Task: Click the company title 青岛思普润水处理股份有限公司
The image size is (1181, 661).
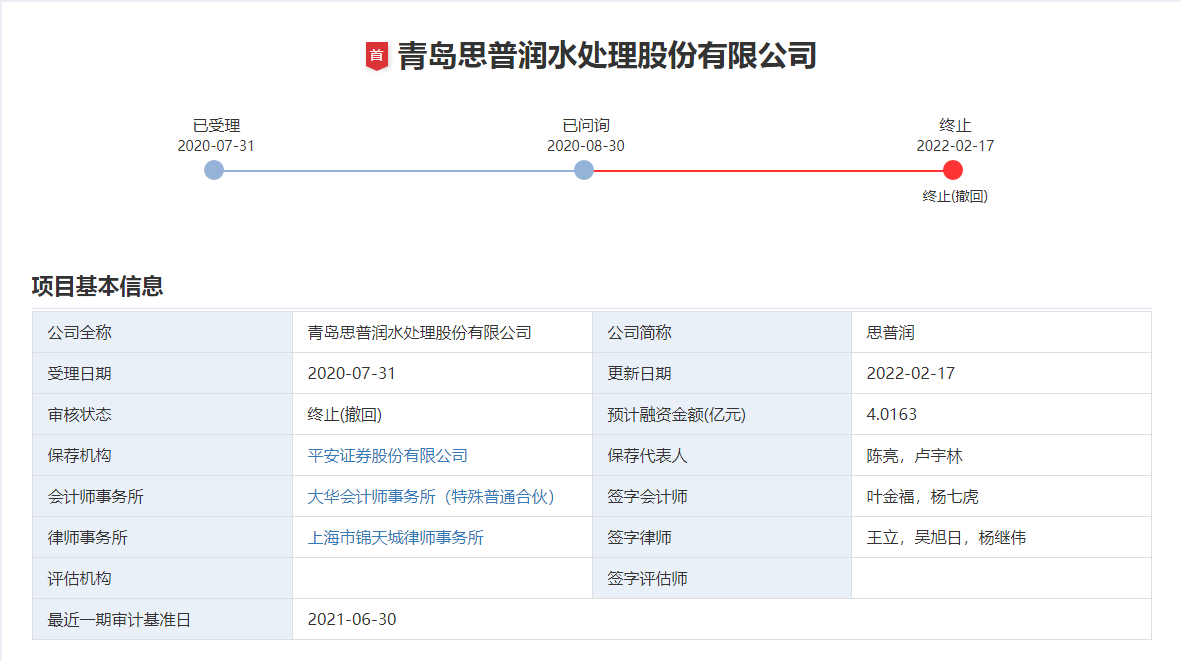Action: pyautogui.click(x=607, y=55)
